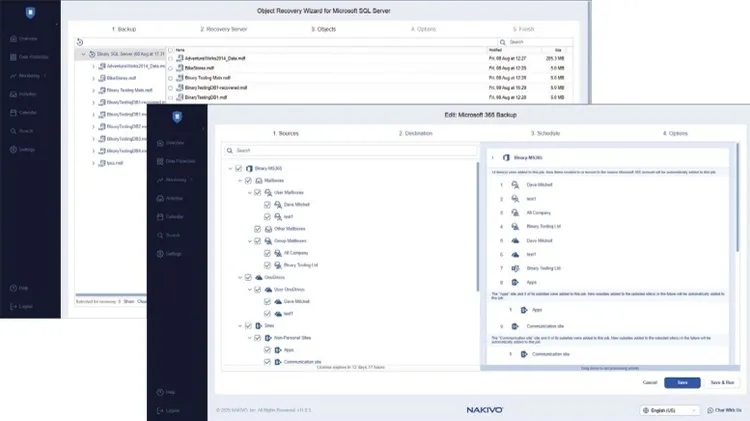The height and width of the screenshot is (421, 750).
Task: Switch to the 2. Destination step
Action: pos(414,132)
